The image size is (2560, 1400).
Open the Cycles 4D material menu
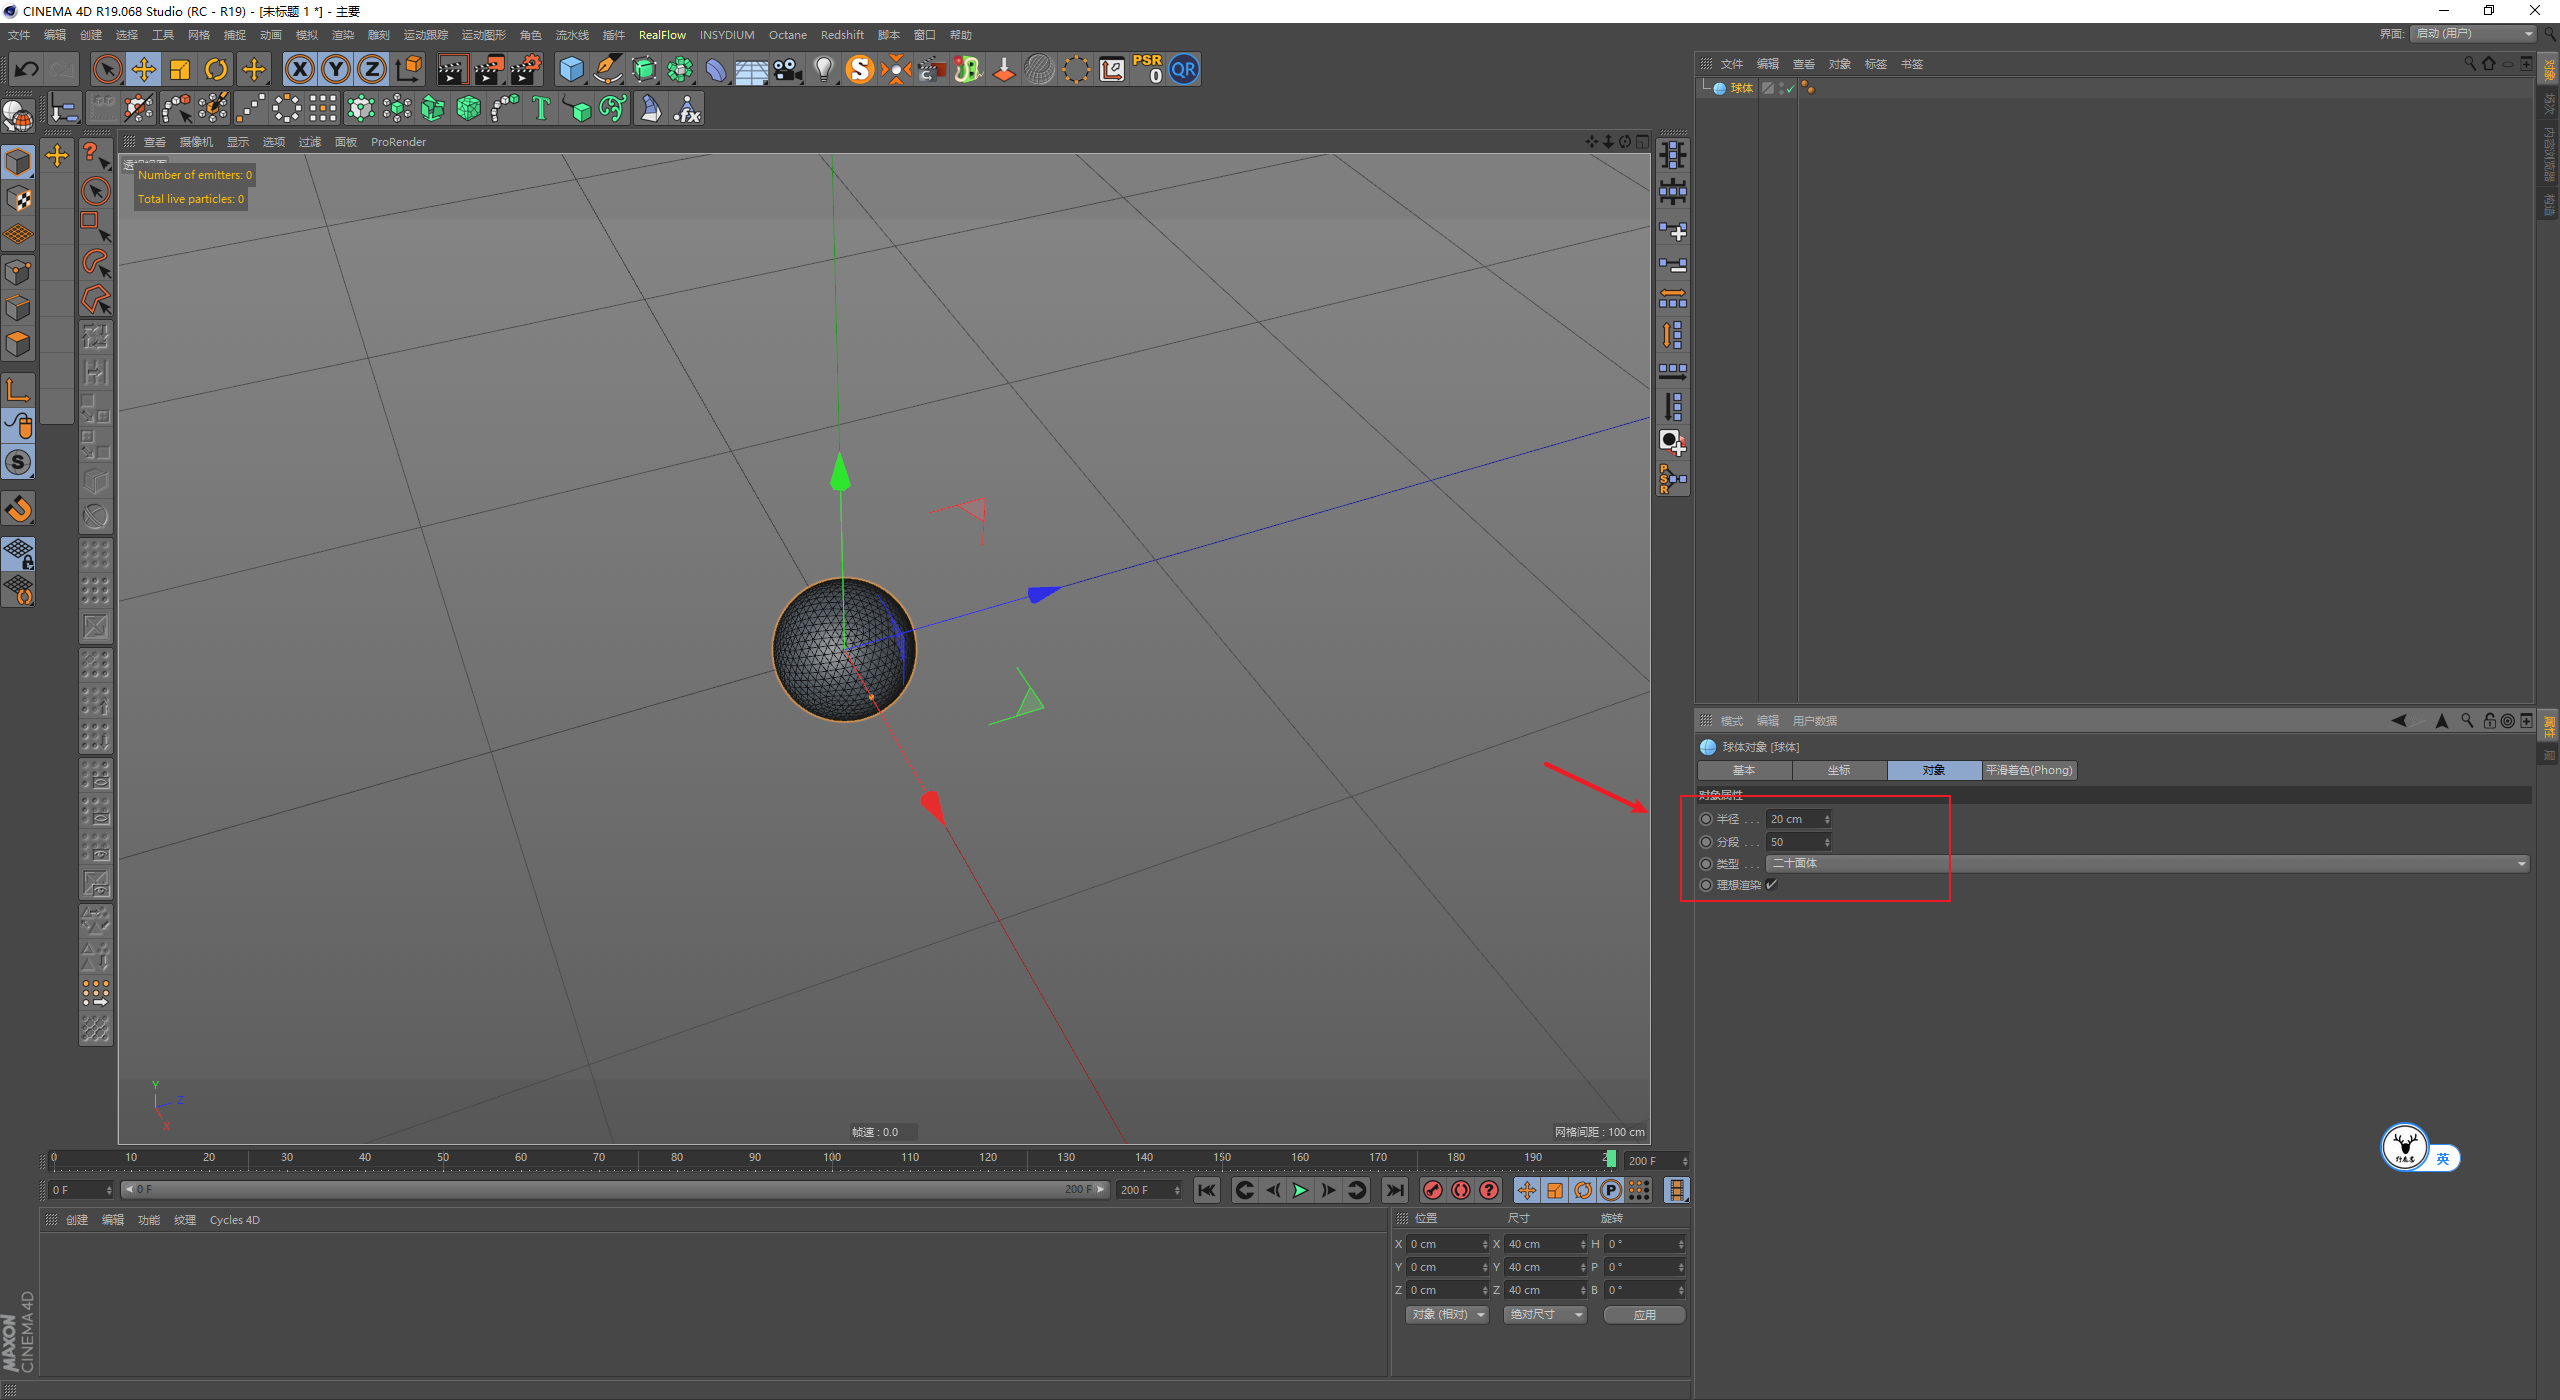pyautogui.click(x=234, y=1220)
